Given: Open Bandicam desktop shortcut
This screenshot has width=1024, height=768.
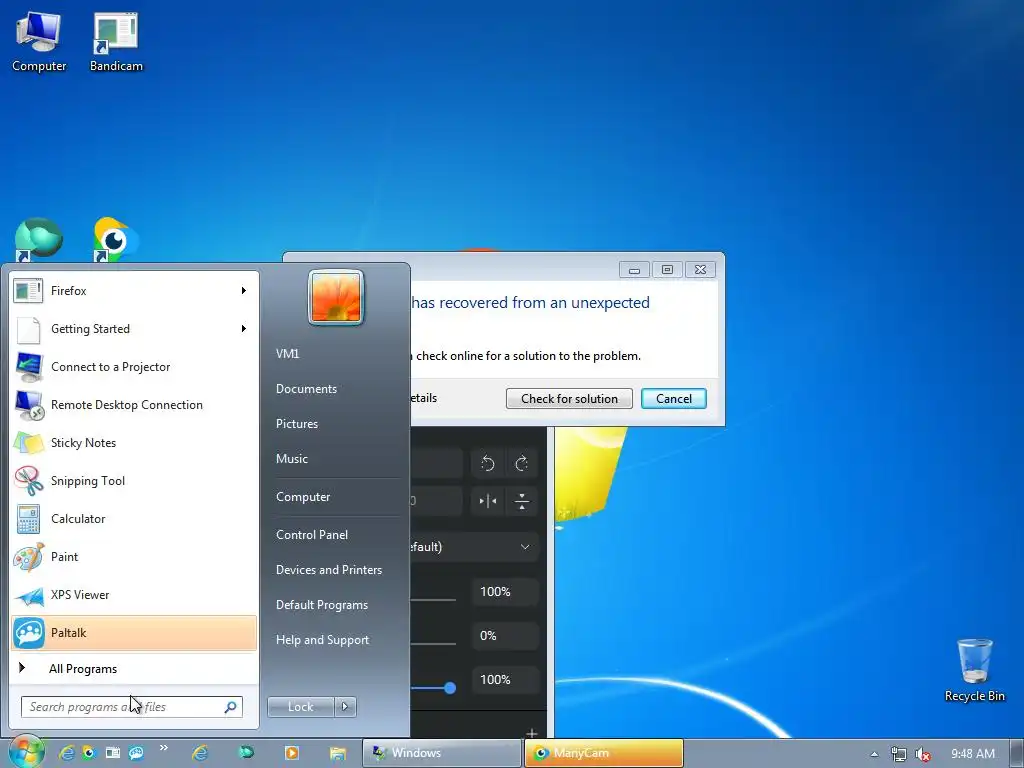Looking at the screenshot, I should point(116,42).
